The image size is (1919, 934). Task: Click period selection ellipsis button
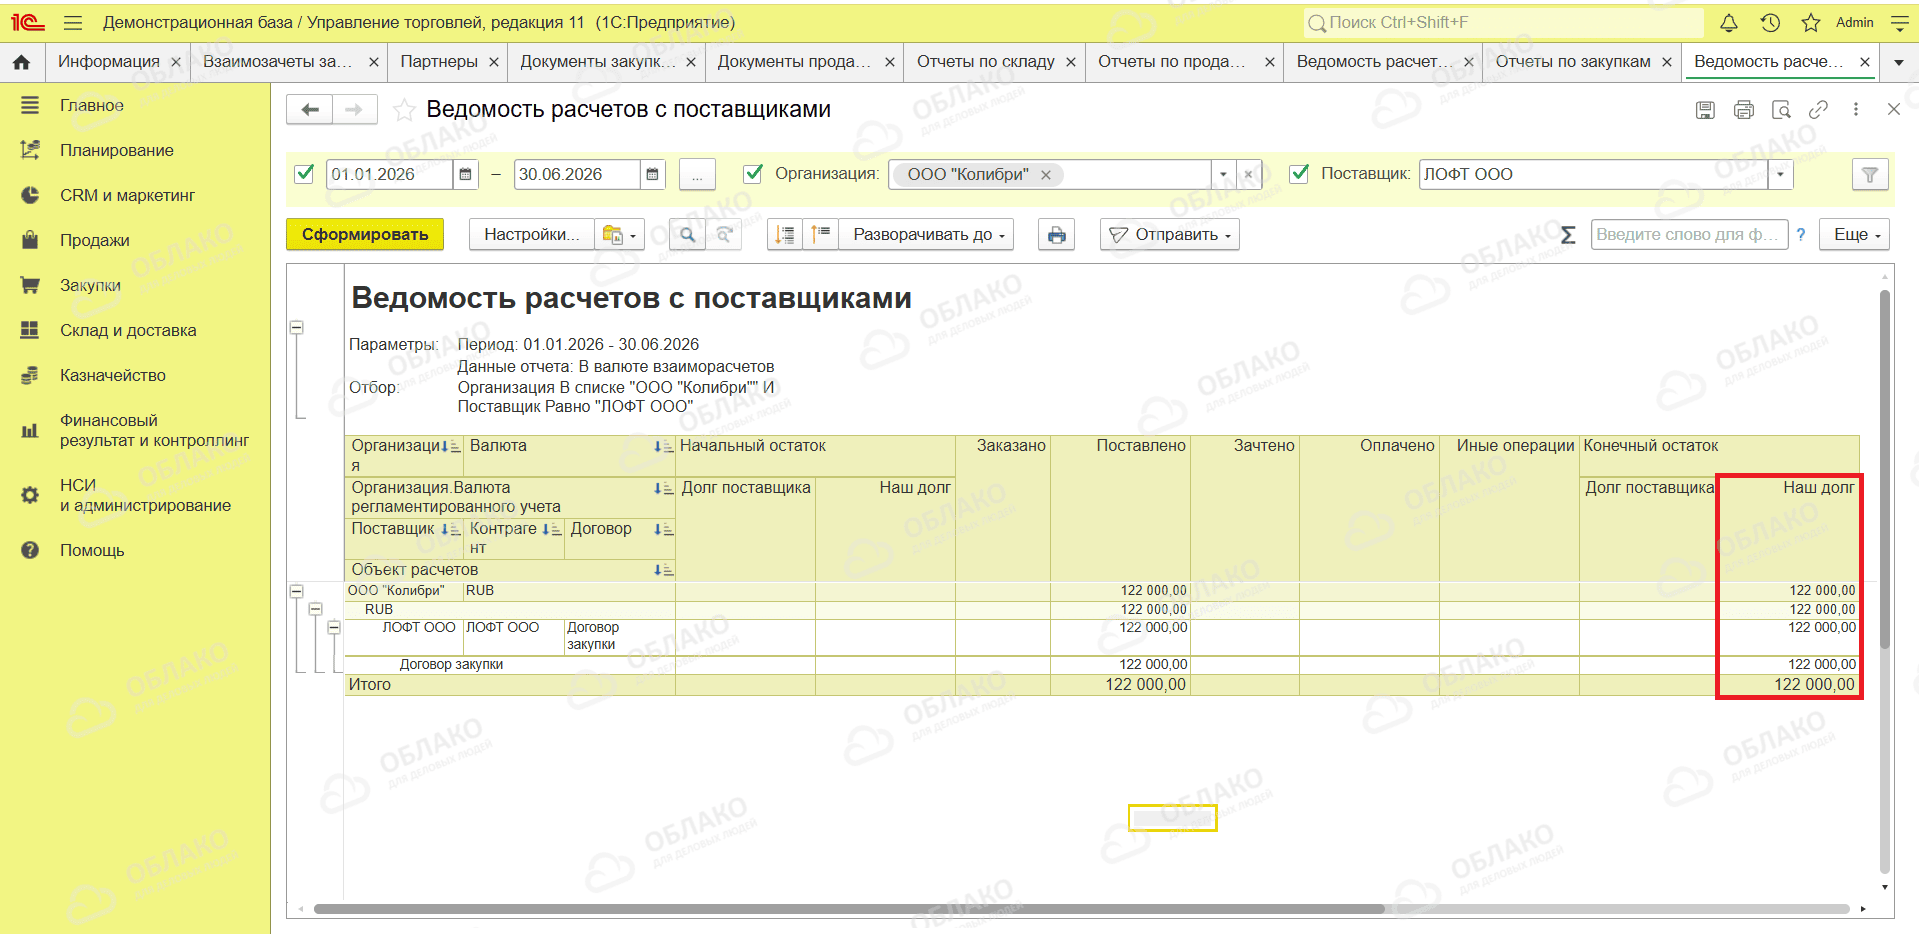click(697, 175)
